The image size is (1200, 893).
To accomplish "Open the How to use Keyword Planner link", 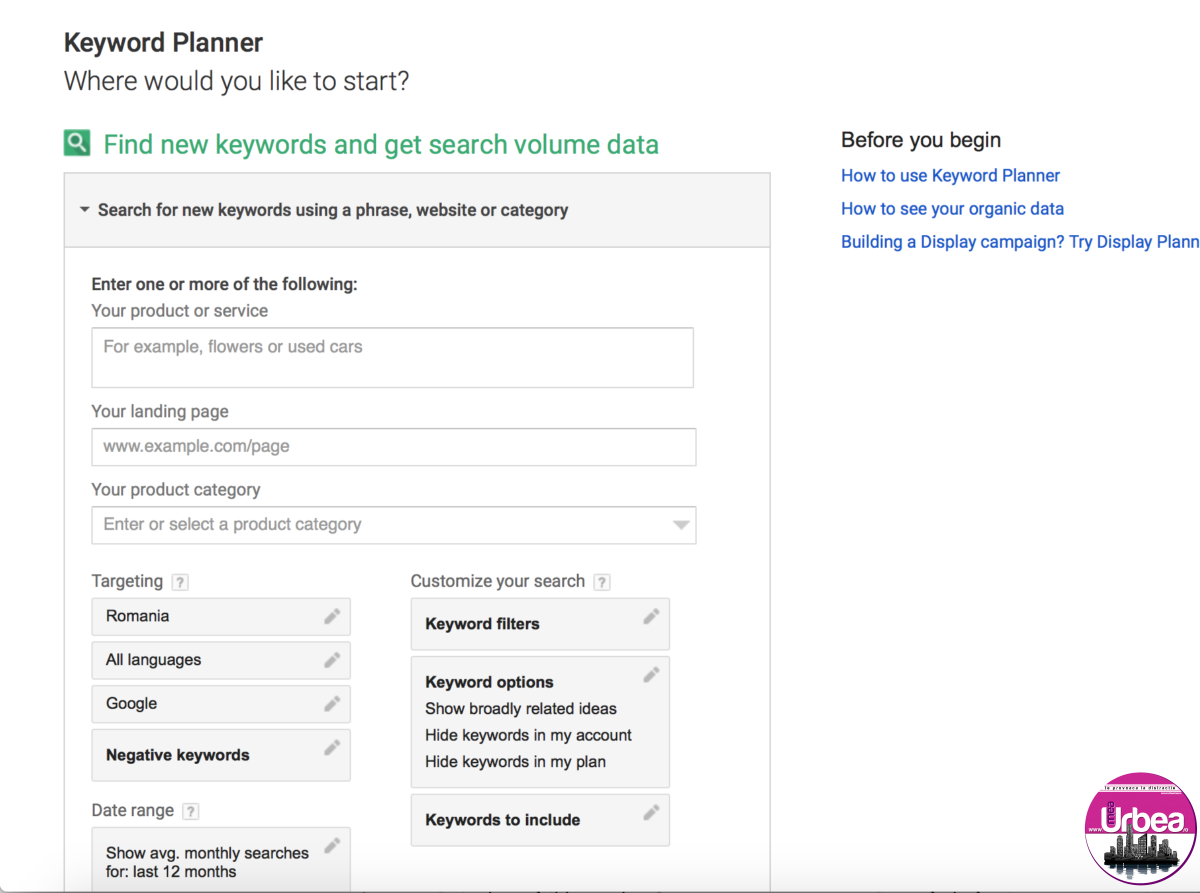I will (x=950, y=176).
